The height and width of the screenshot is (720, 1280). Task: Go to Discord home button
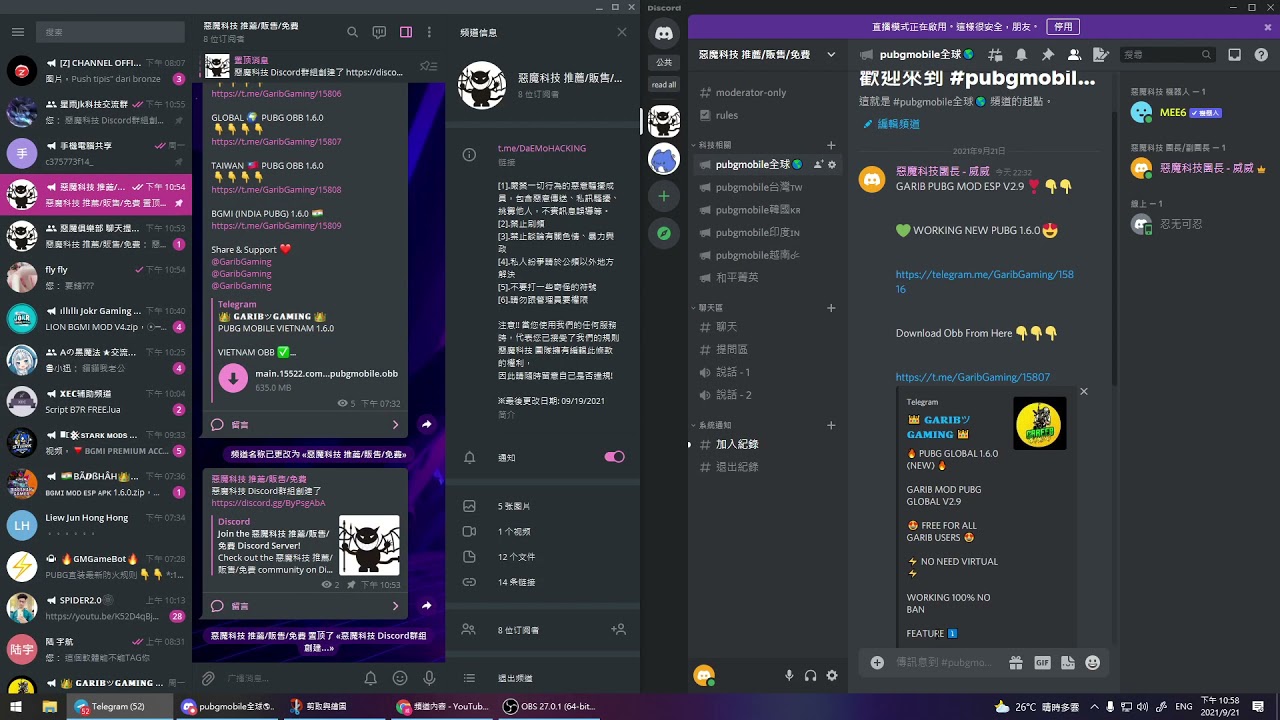click(664, 33)
